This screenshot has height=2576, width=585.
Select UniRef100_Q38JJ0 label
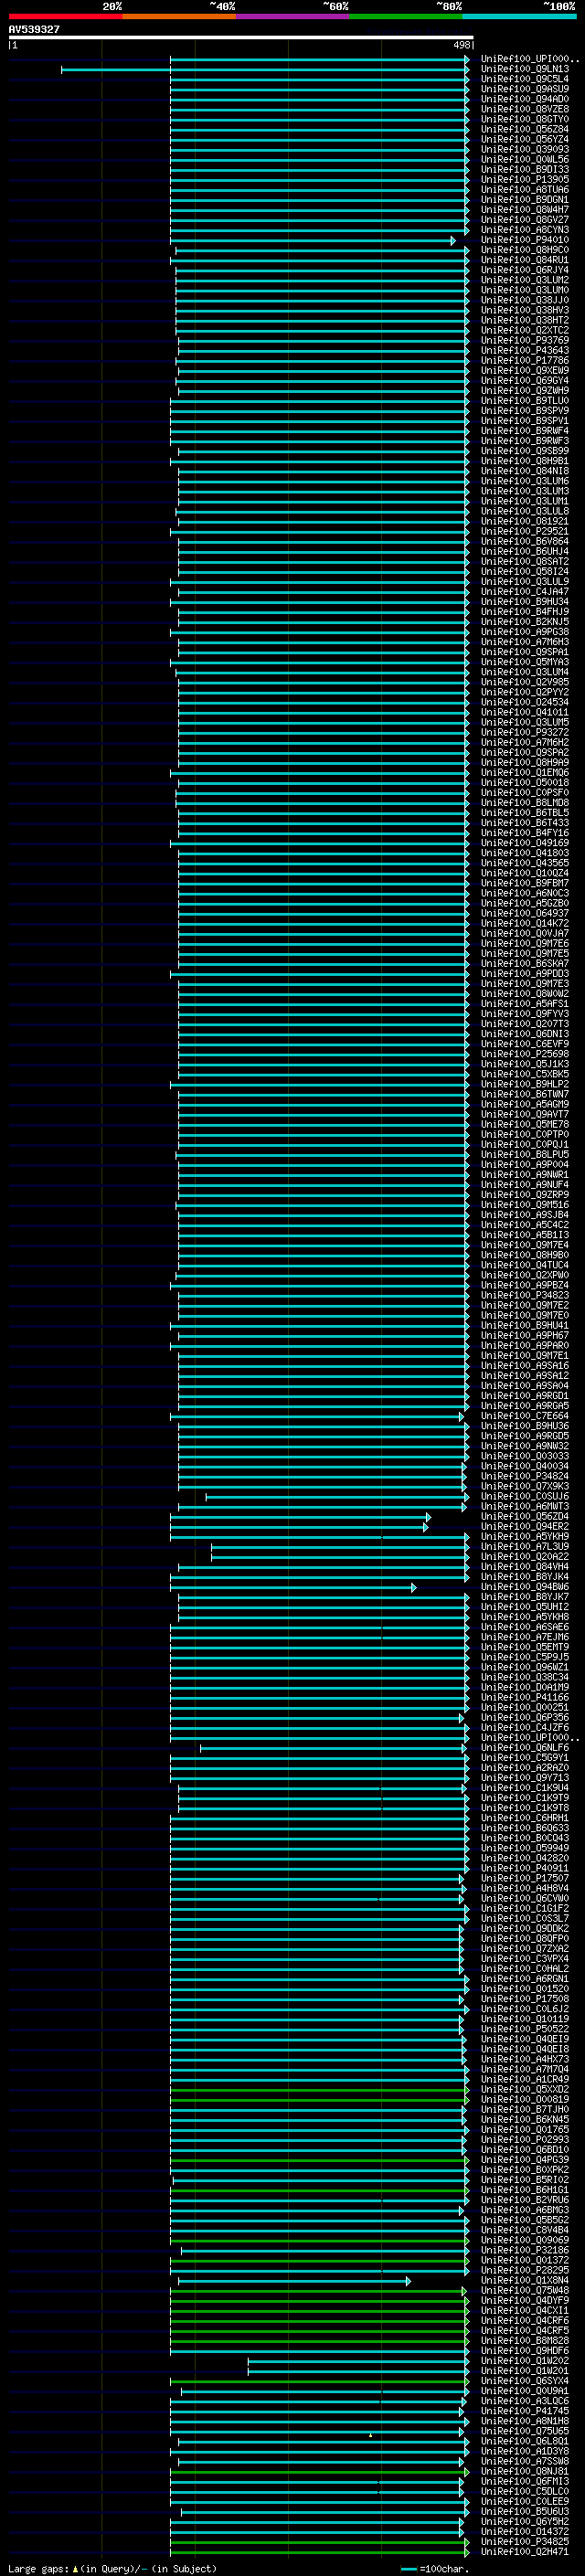(x=525, y=301)
